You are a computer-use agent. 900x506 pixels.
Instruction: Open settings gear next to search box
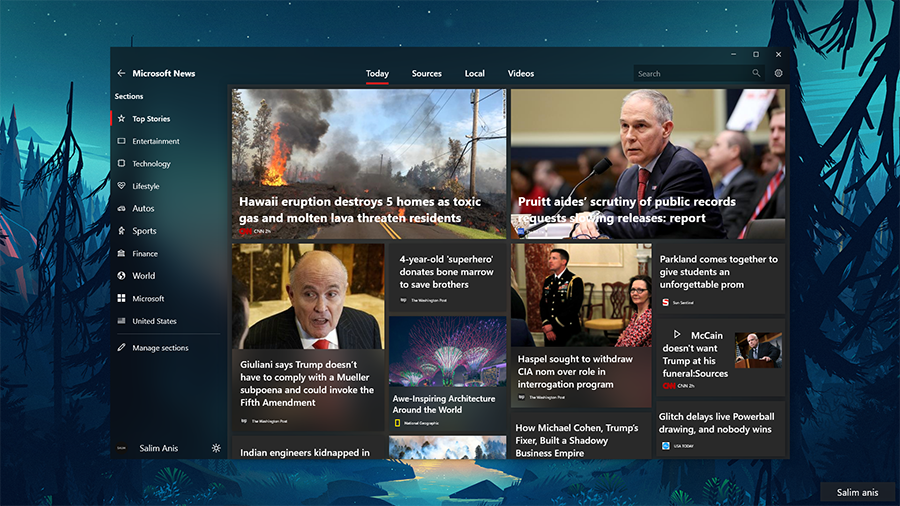778,73
